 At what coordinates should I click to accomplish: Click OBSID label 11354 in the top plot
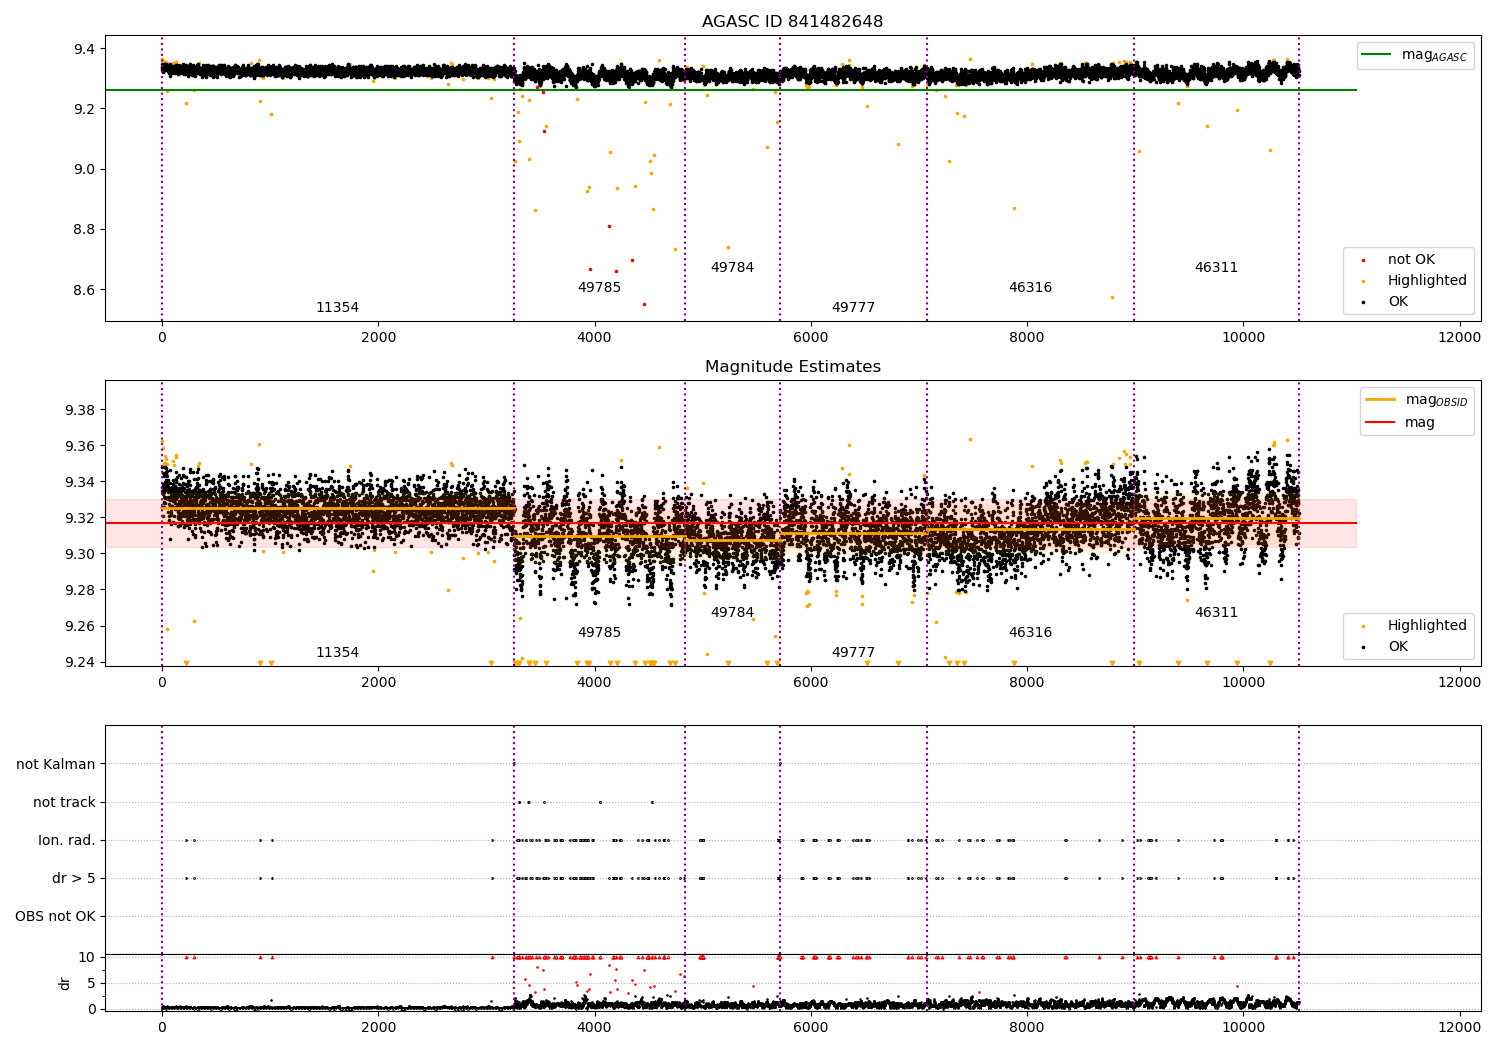[x=337, y=308]
